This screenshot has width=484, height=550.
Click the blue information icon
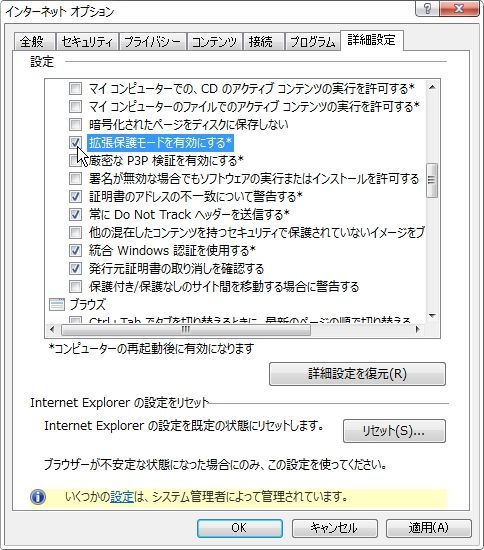click(38, 497)
